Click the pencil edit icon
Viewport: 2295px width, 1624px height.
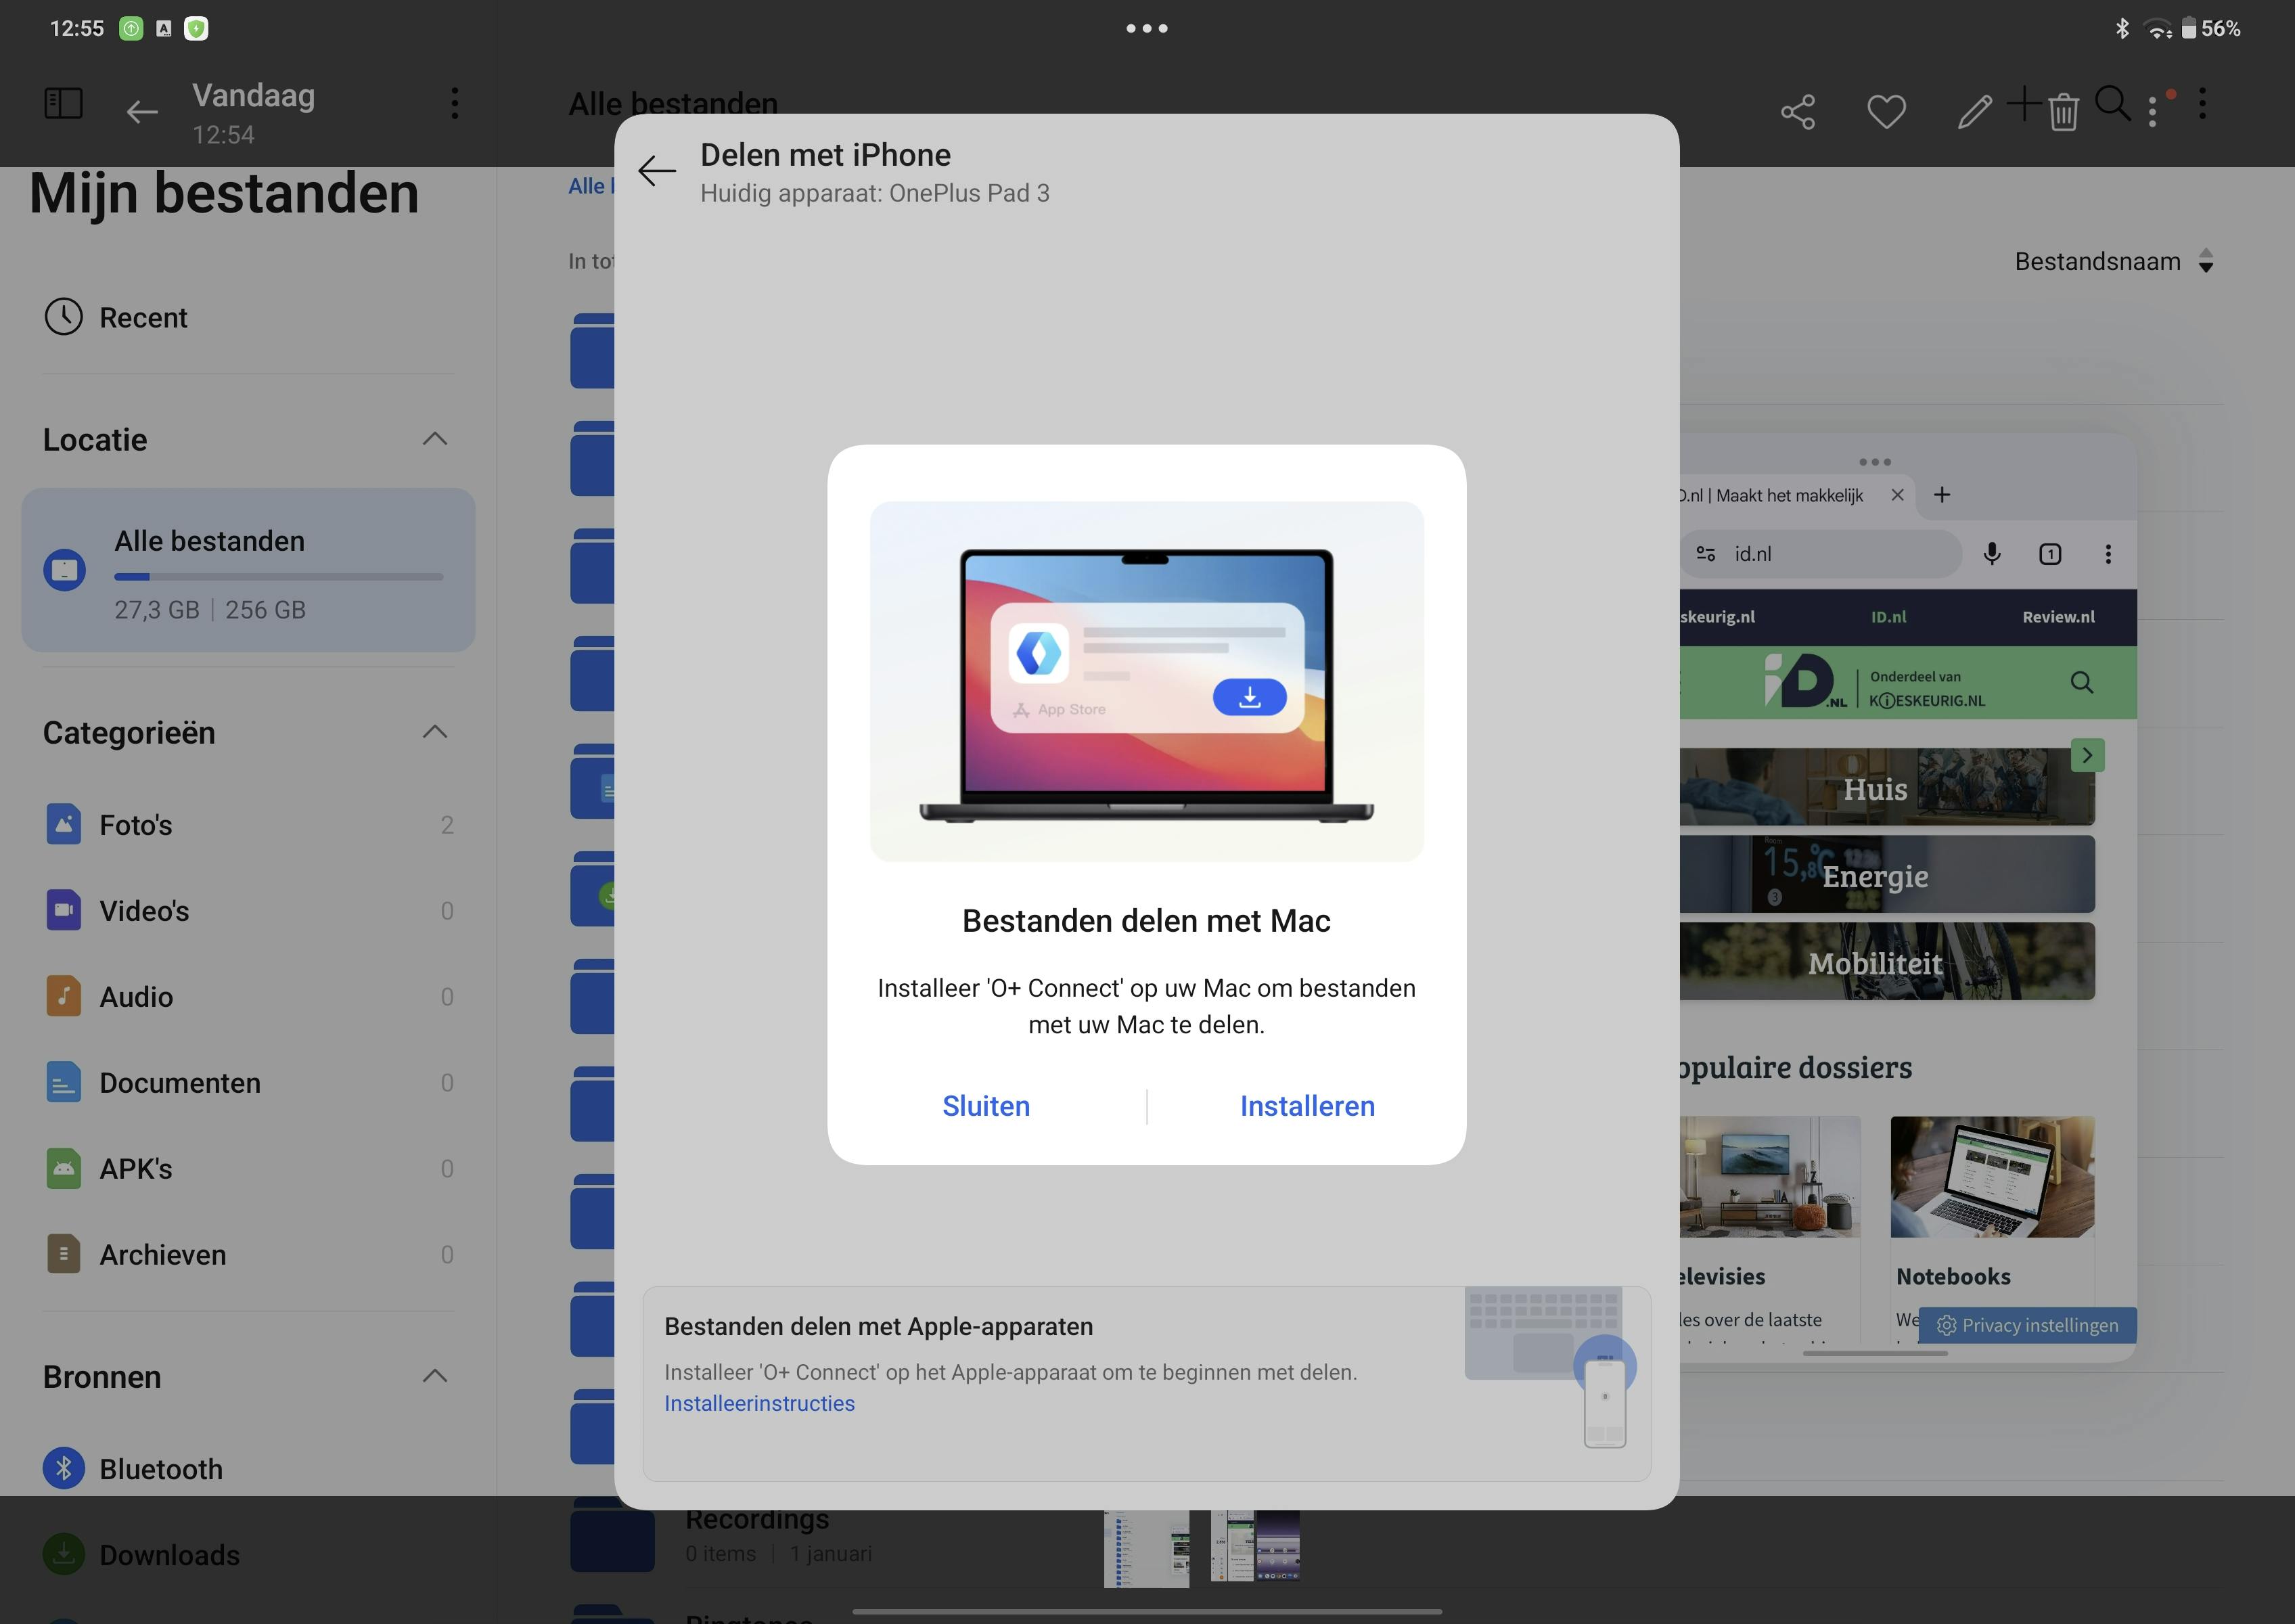point(1974,111)
